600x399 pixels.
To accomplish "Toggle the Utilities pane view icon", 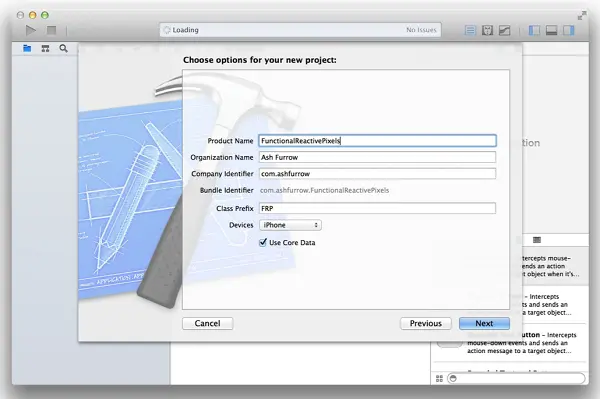I will 569,30.
